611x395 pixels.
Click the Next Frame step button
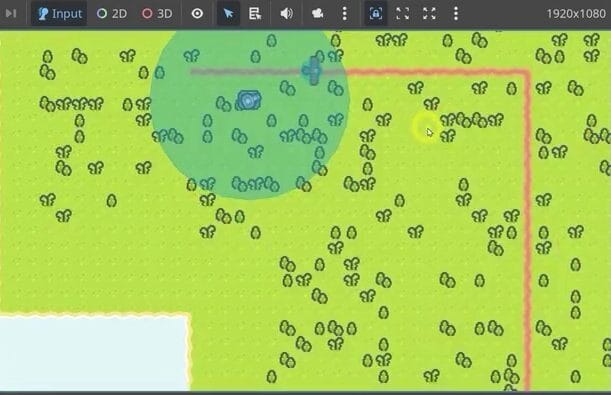click(x=11, y=14)
